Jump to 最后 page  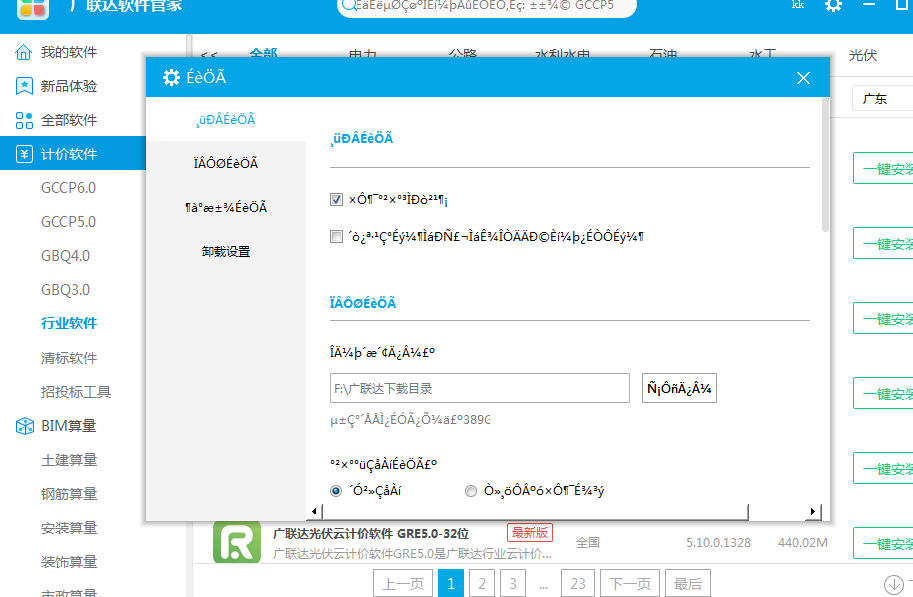(688, 584)
